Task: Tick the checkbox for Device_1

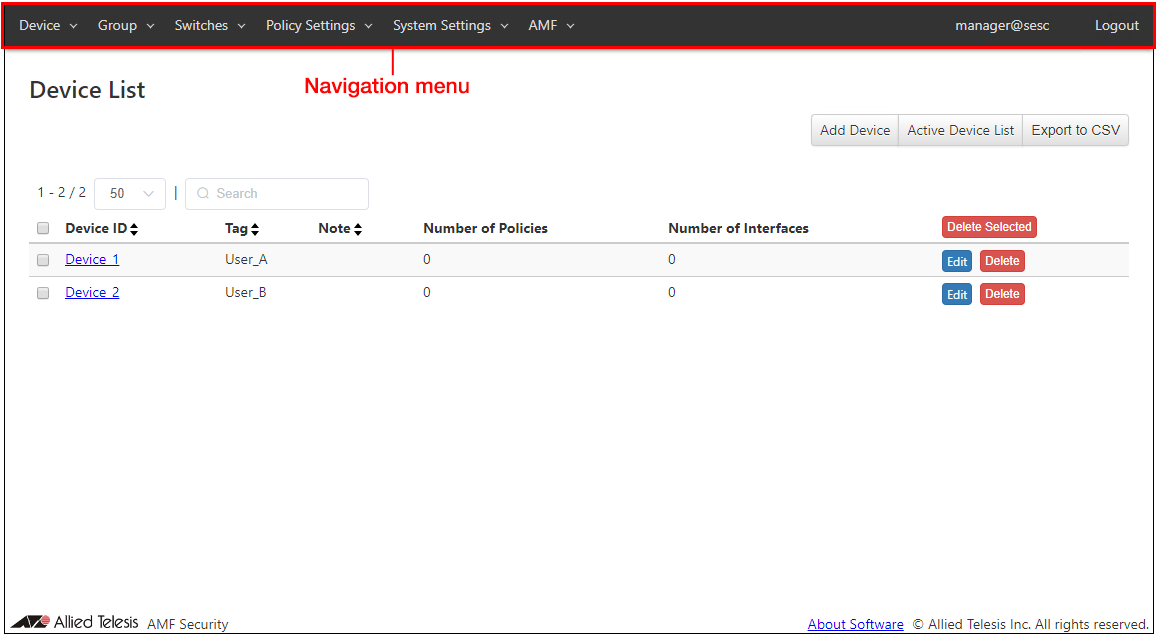Action: pos(43,260)
